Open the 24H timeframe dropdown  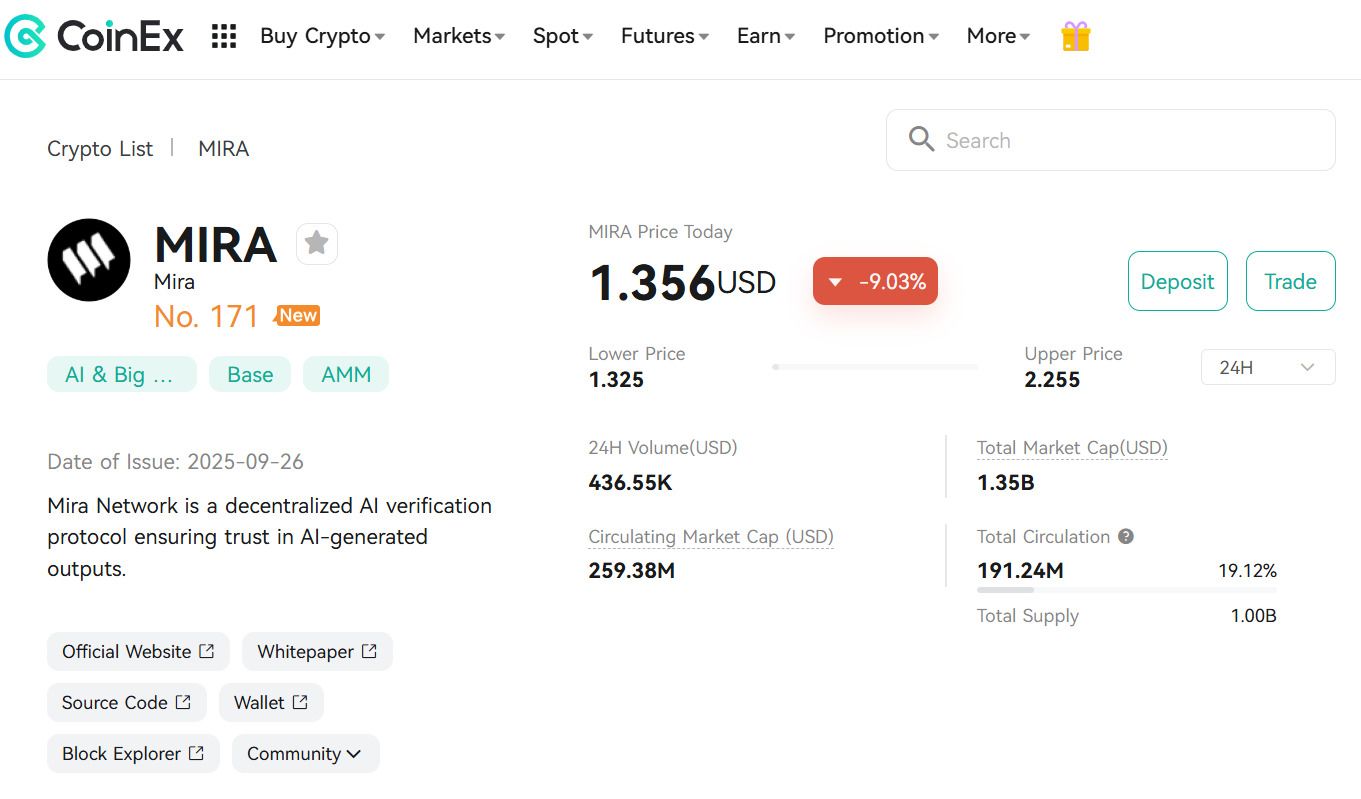pos(1267,367)
